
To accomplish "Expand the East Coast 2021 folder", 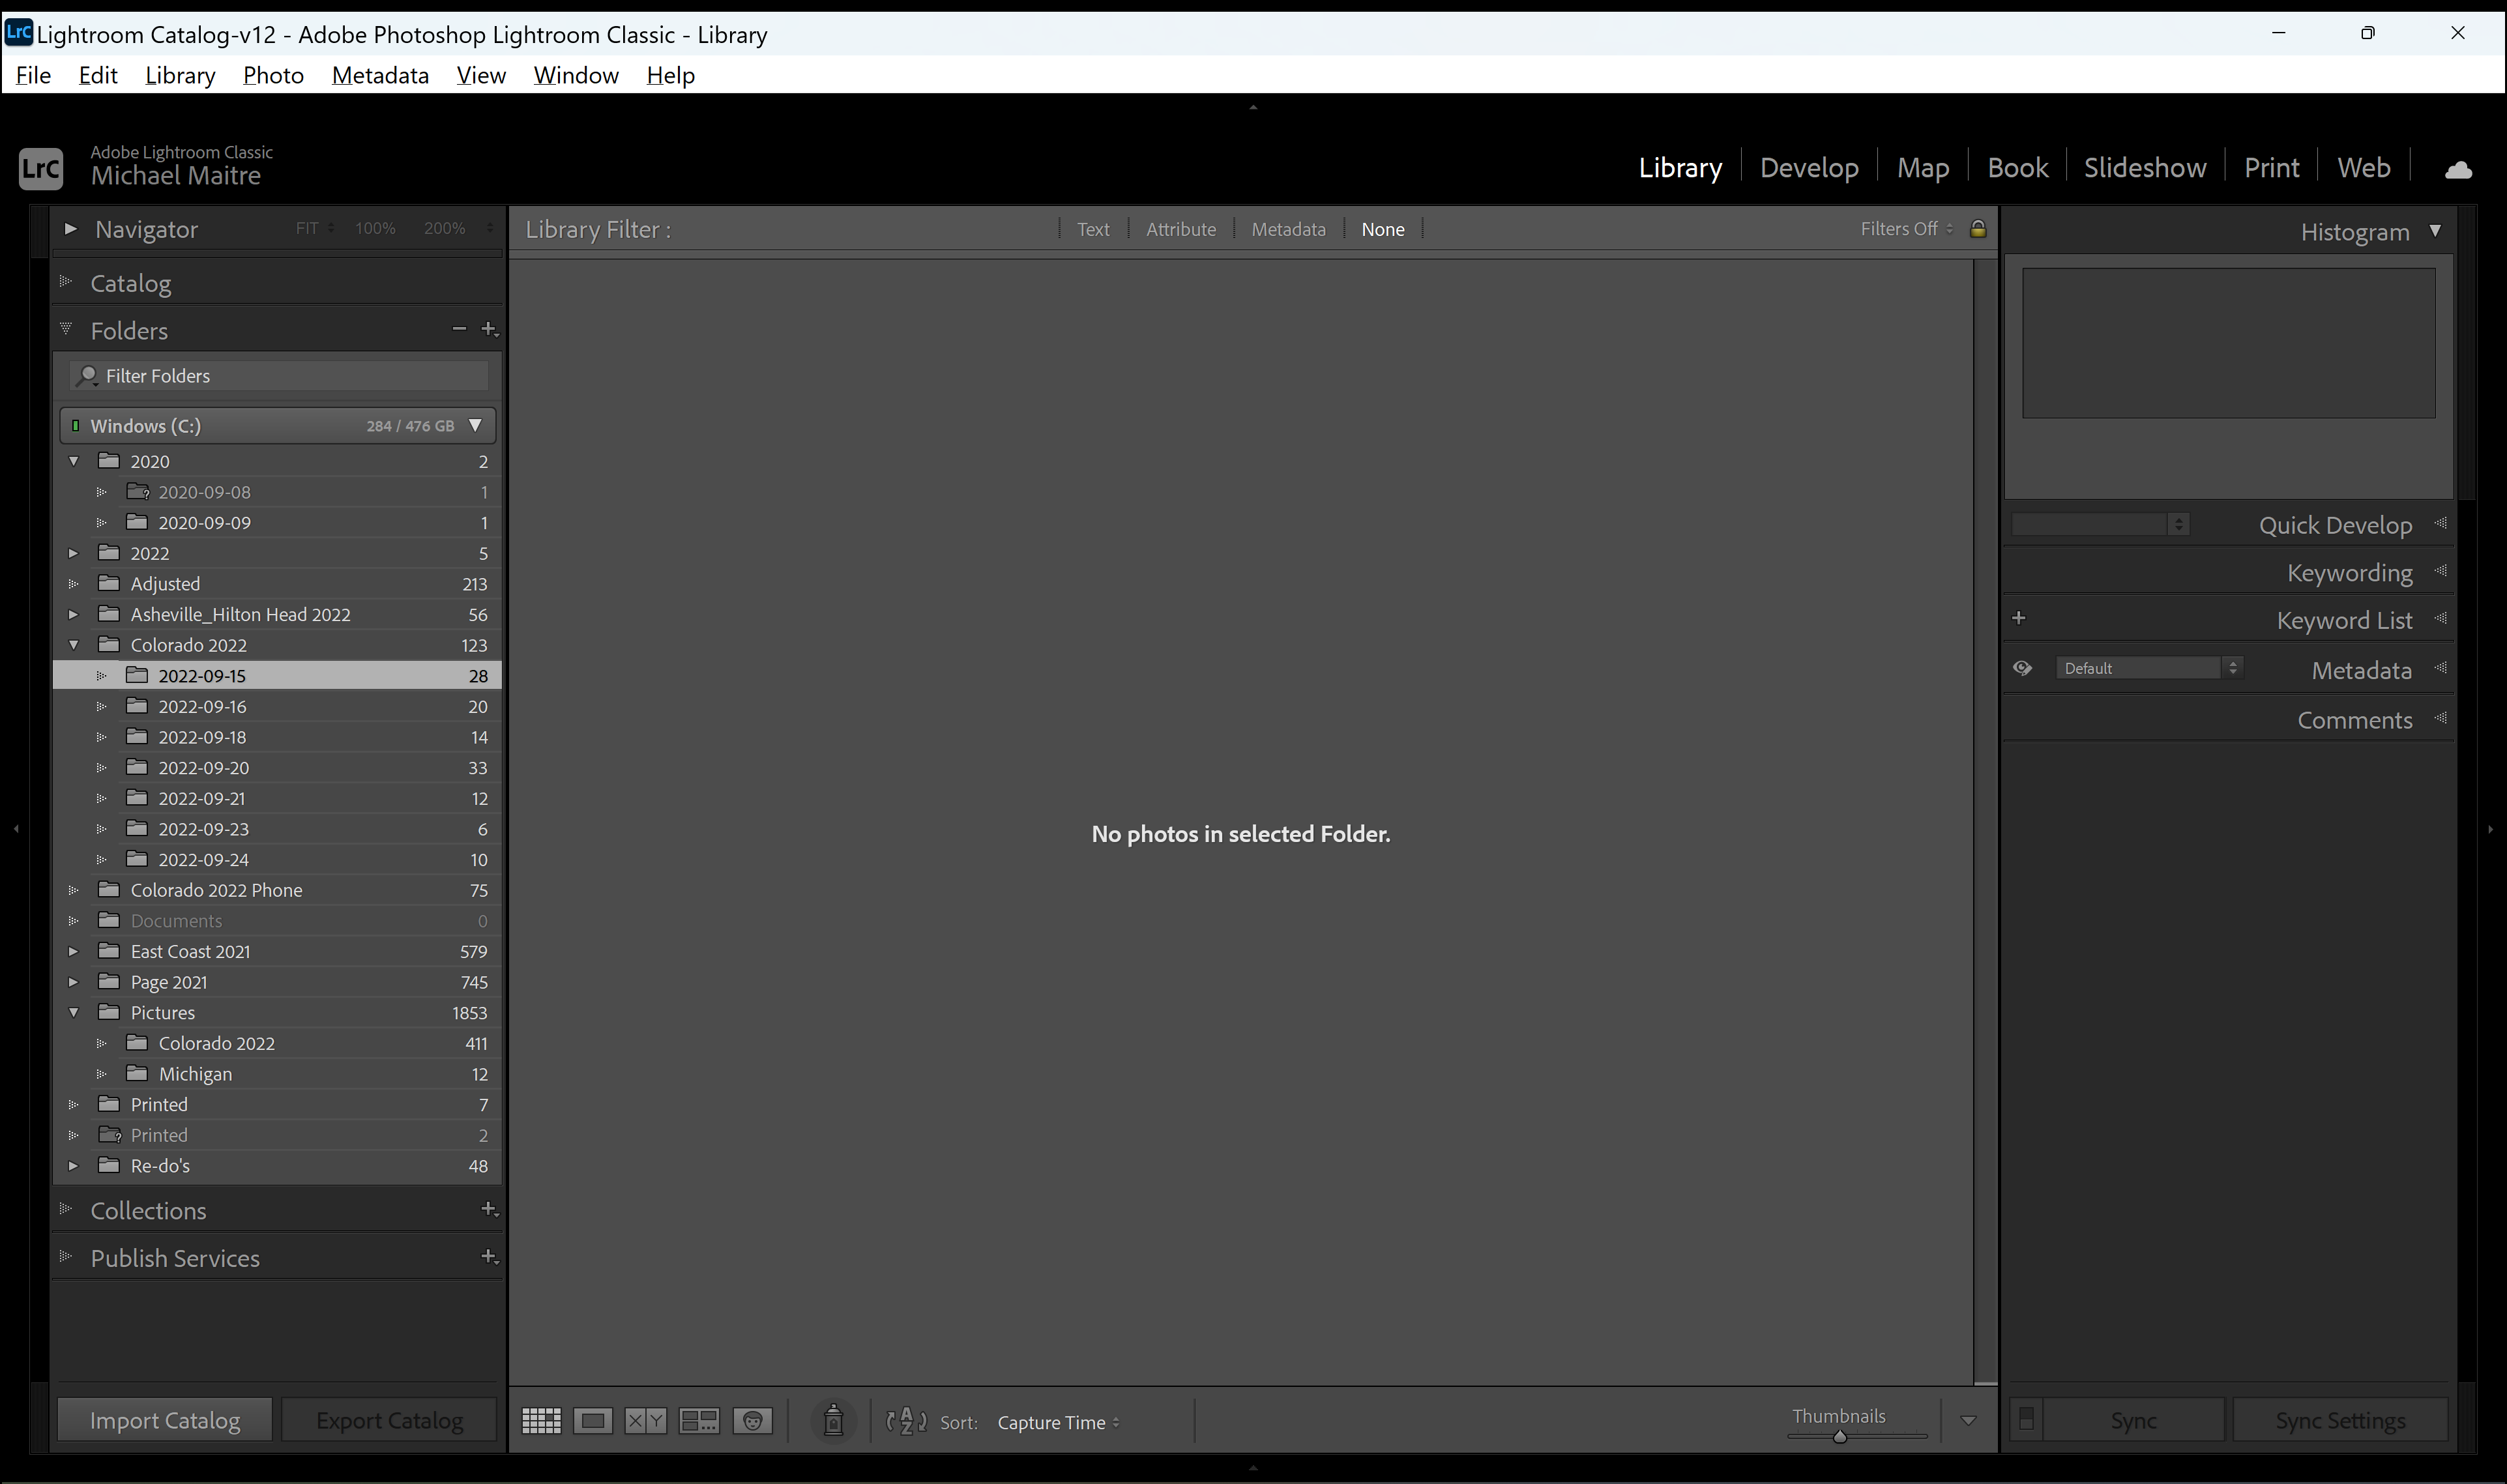I will tap(73, 951).
